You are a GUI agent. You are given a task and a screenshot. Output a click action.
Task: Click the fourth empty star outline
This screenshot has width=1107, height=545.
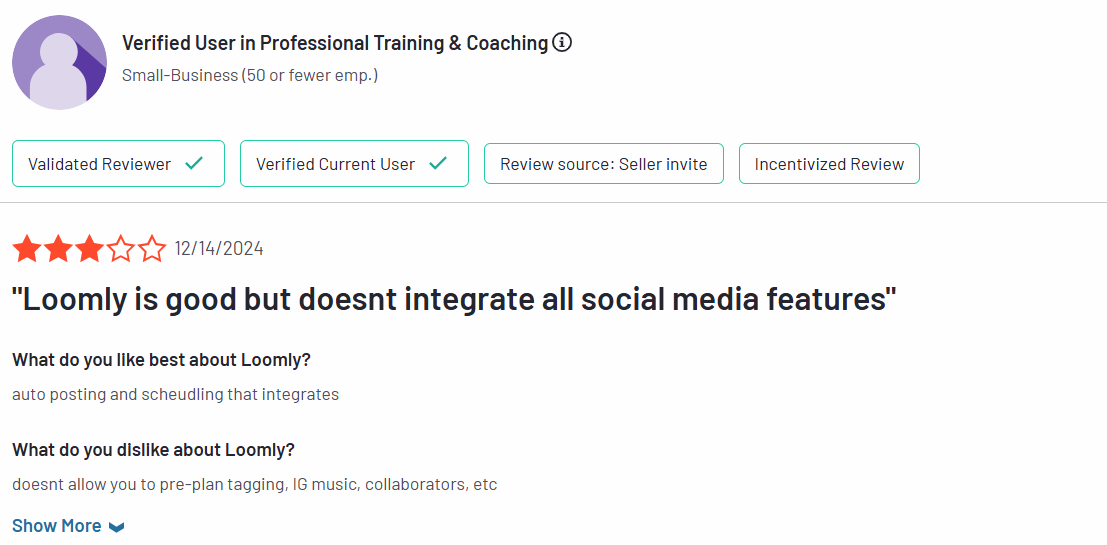click(120, 248)
